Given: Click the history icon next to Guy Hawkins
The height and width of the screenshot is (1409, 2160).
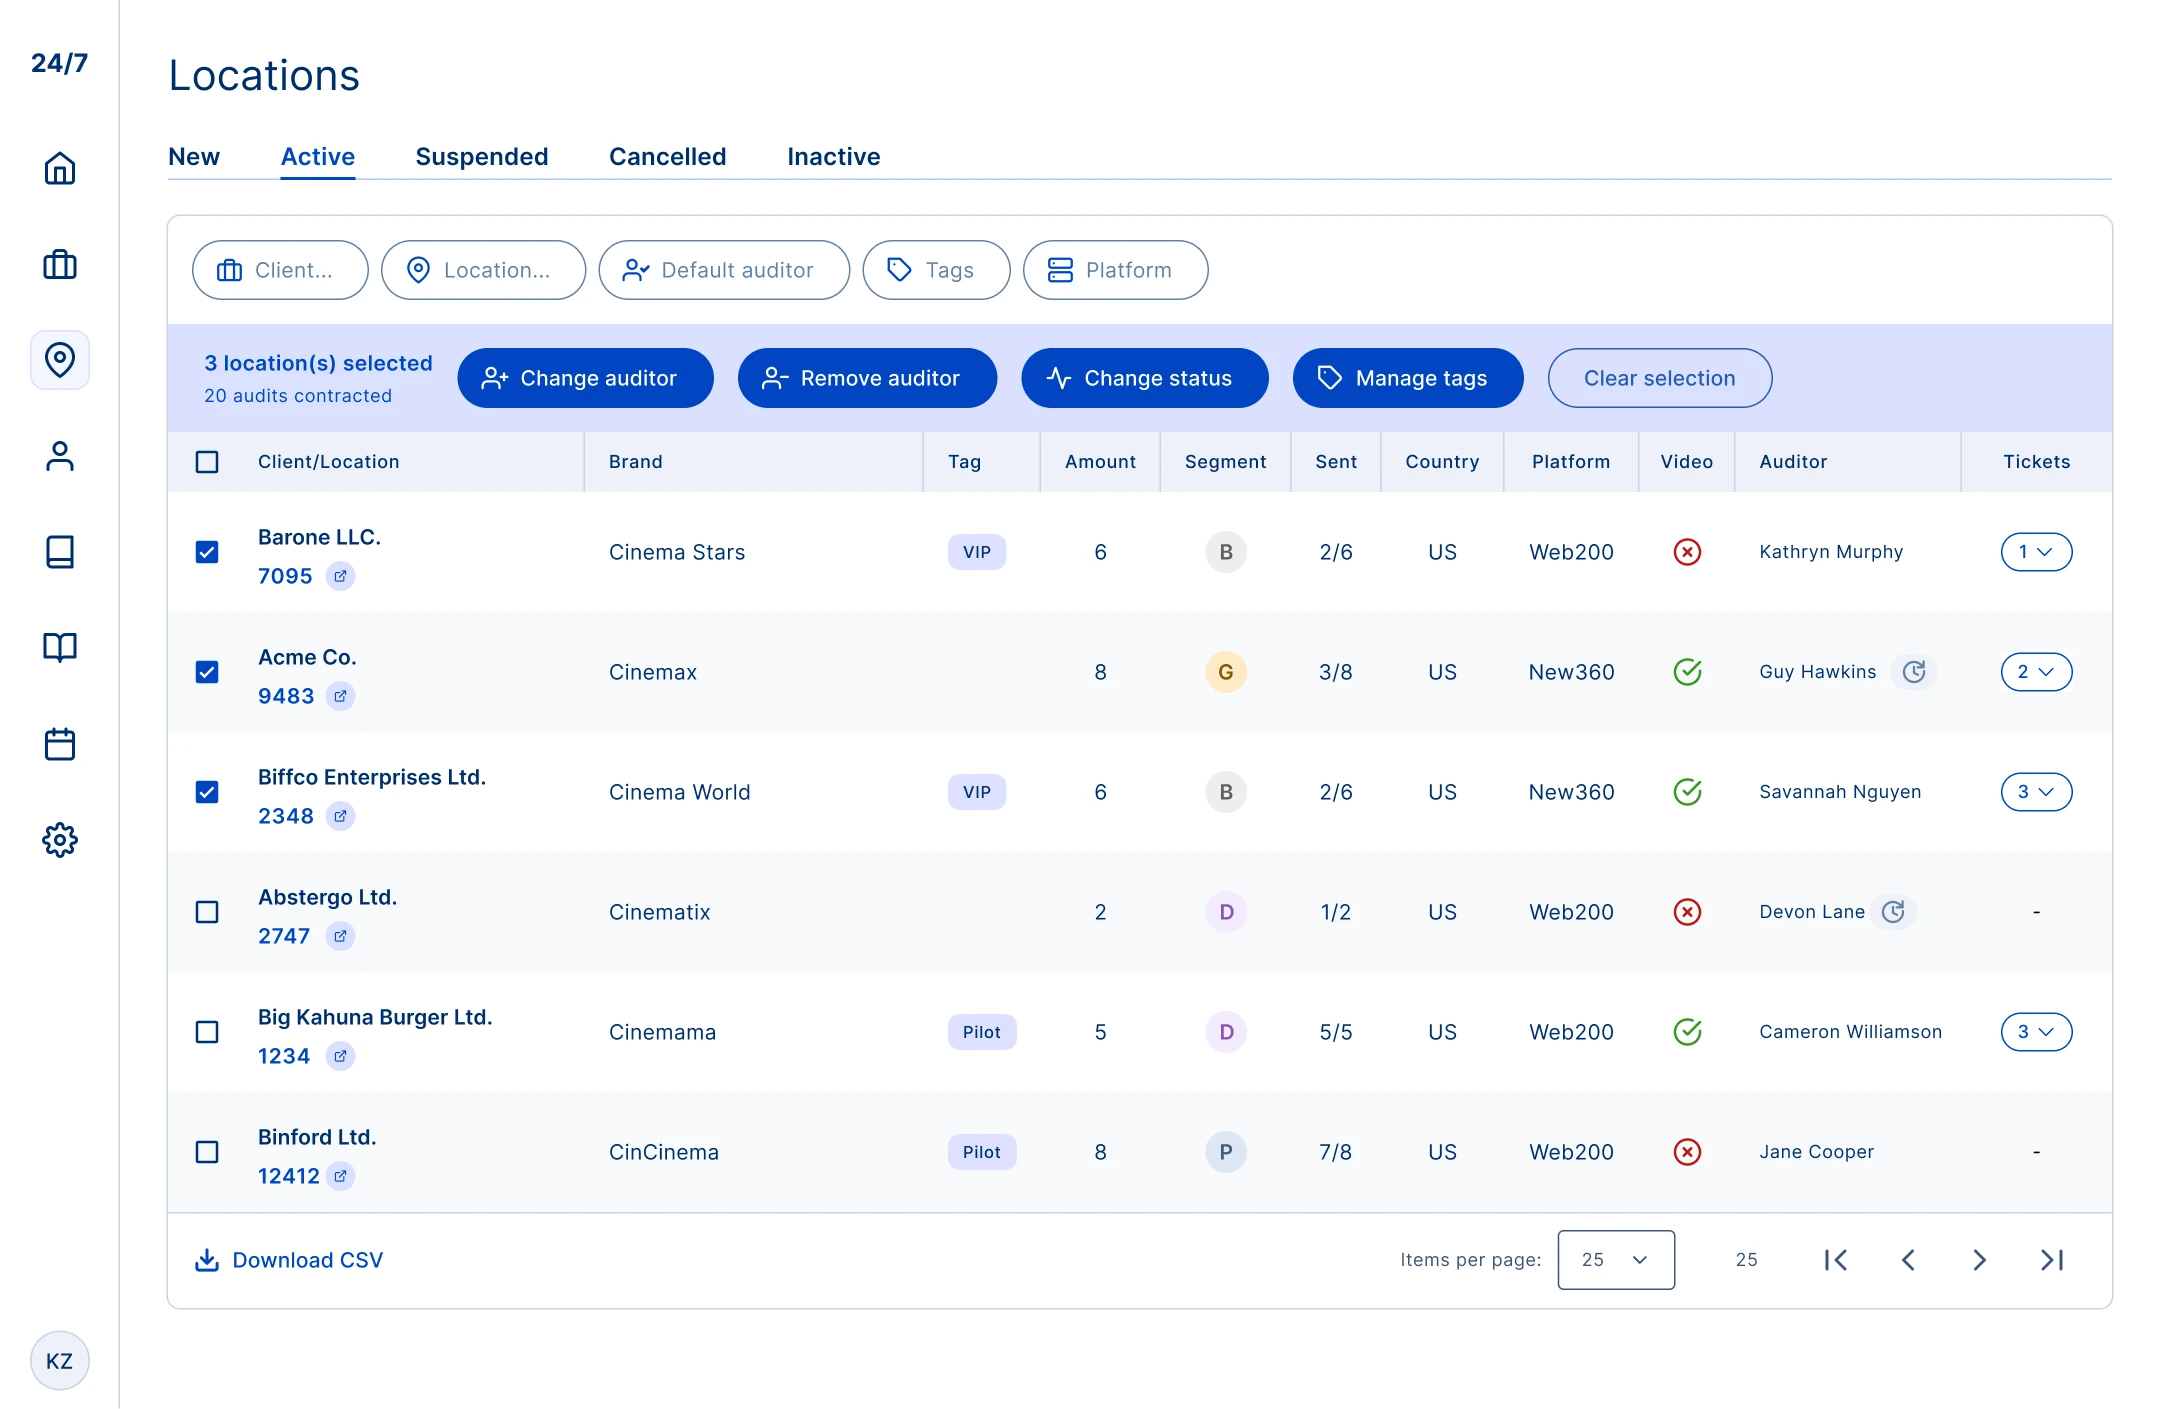Looking at the screenshot, I should 1914,672.
